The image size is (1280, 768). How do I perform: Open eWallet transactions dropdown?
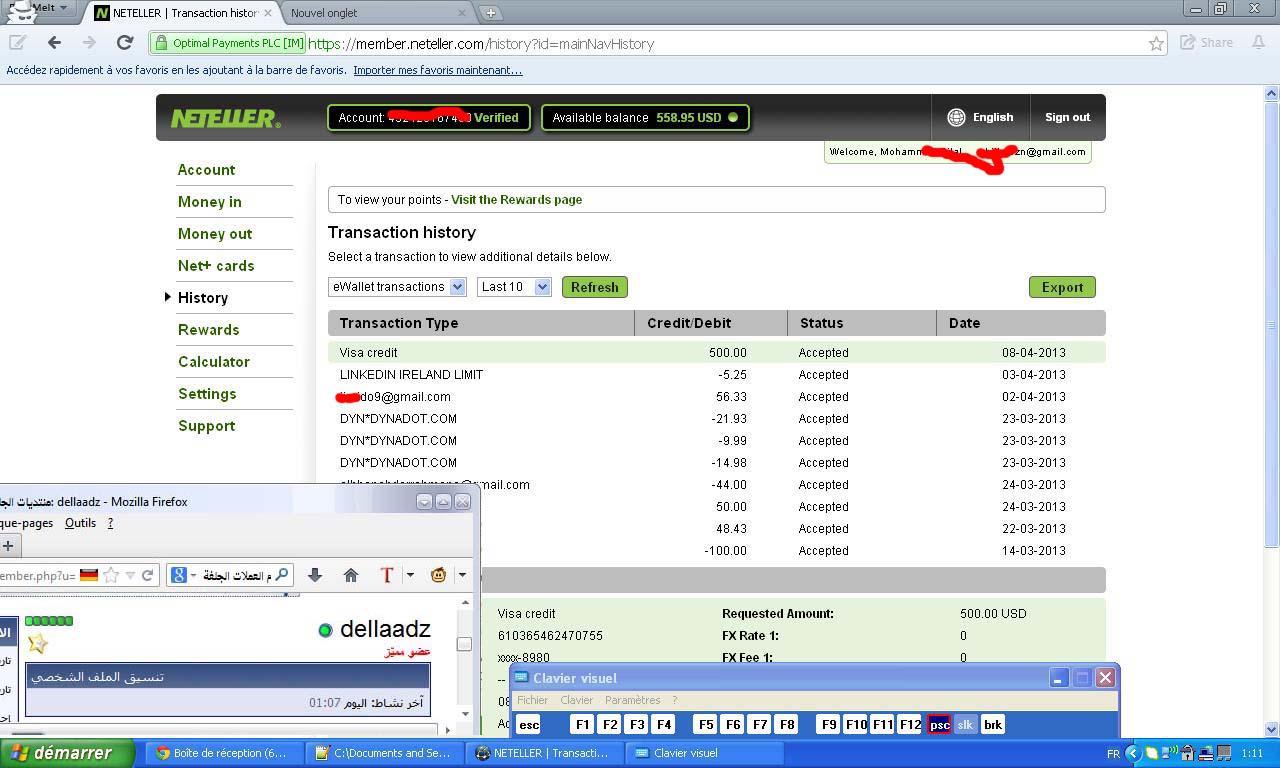397,287
